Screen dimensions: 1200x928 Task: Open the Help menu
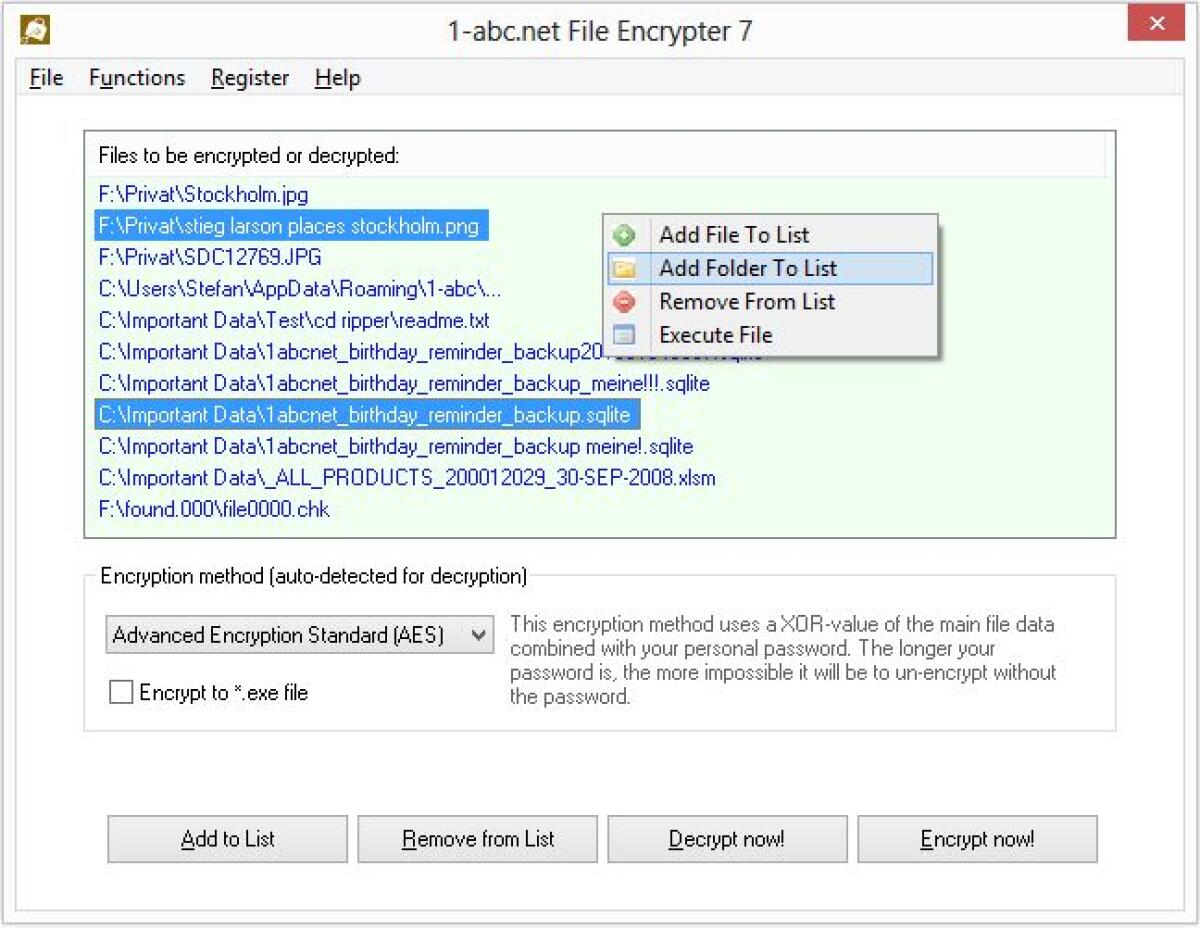coord(336,77)
